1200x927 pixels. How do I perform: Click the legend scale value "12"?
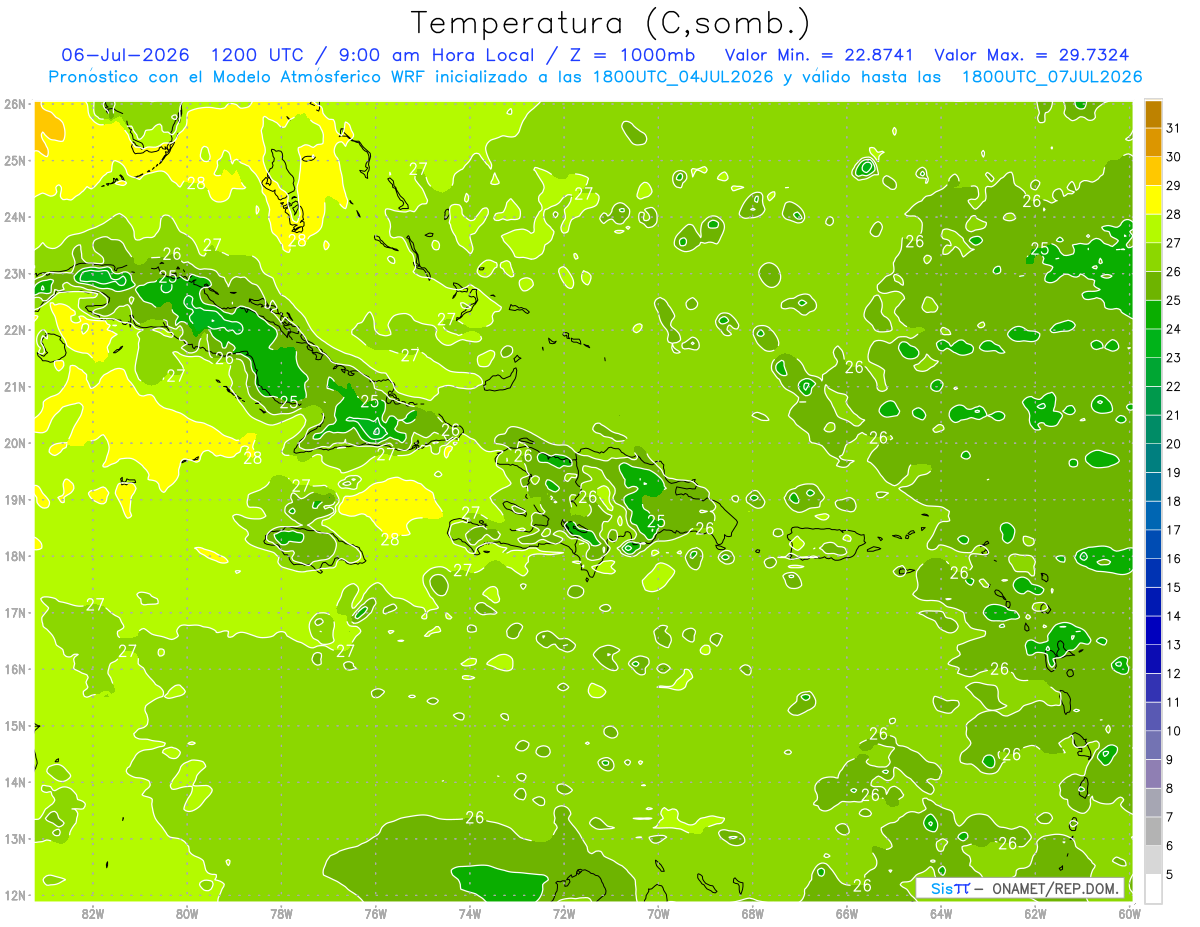coord(1174,674)
